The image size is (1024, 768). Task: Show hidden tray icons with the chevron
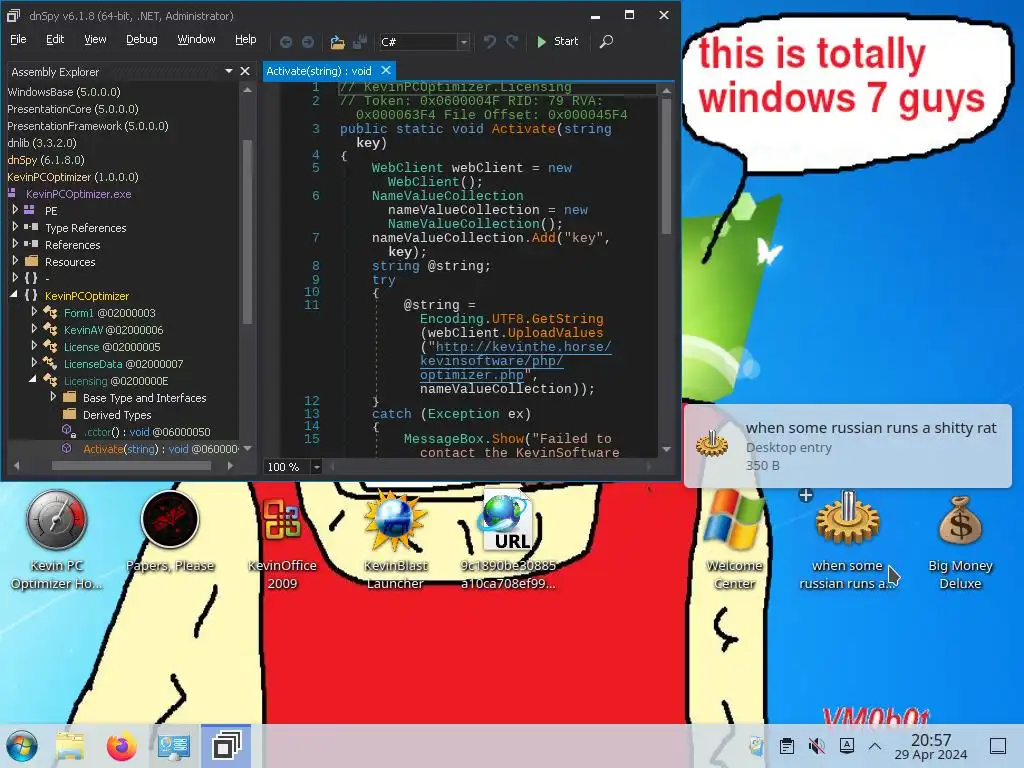point(875,746)
